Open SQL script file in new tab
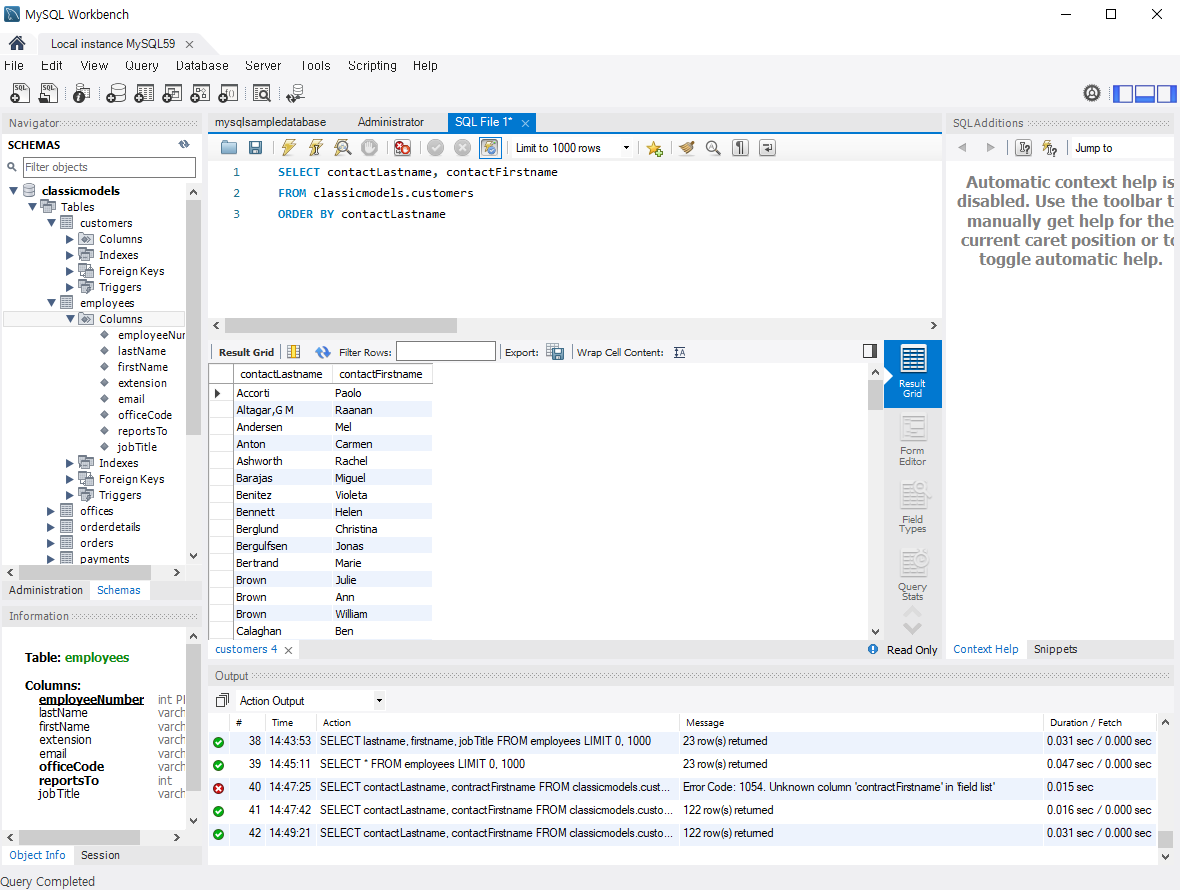Viewport: 1180px width, 890px height. pos(48,93)
